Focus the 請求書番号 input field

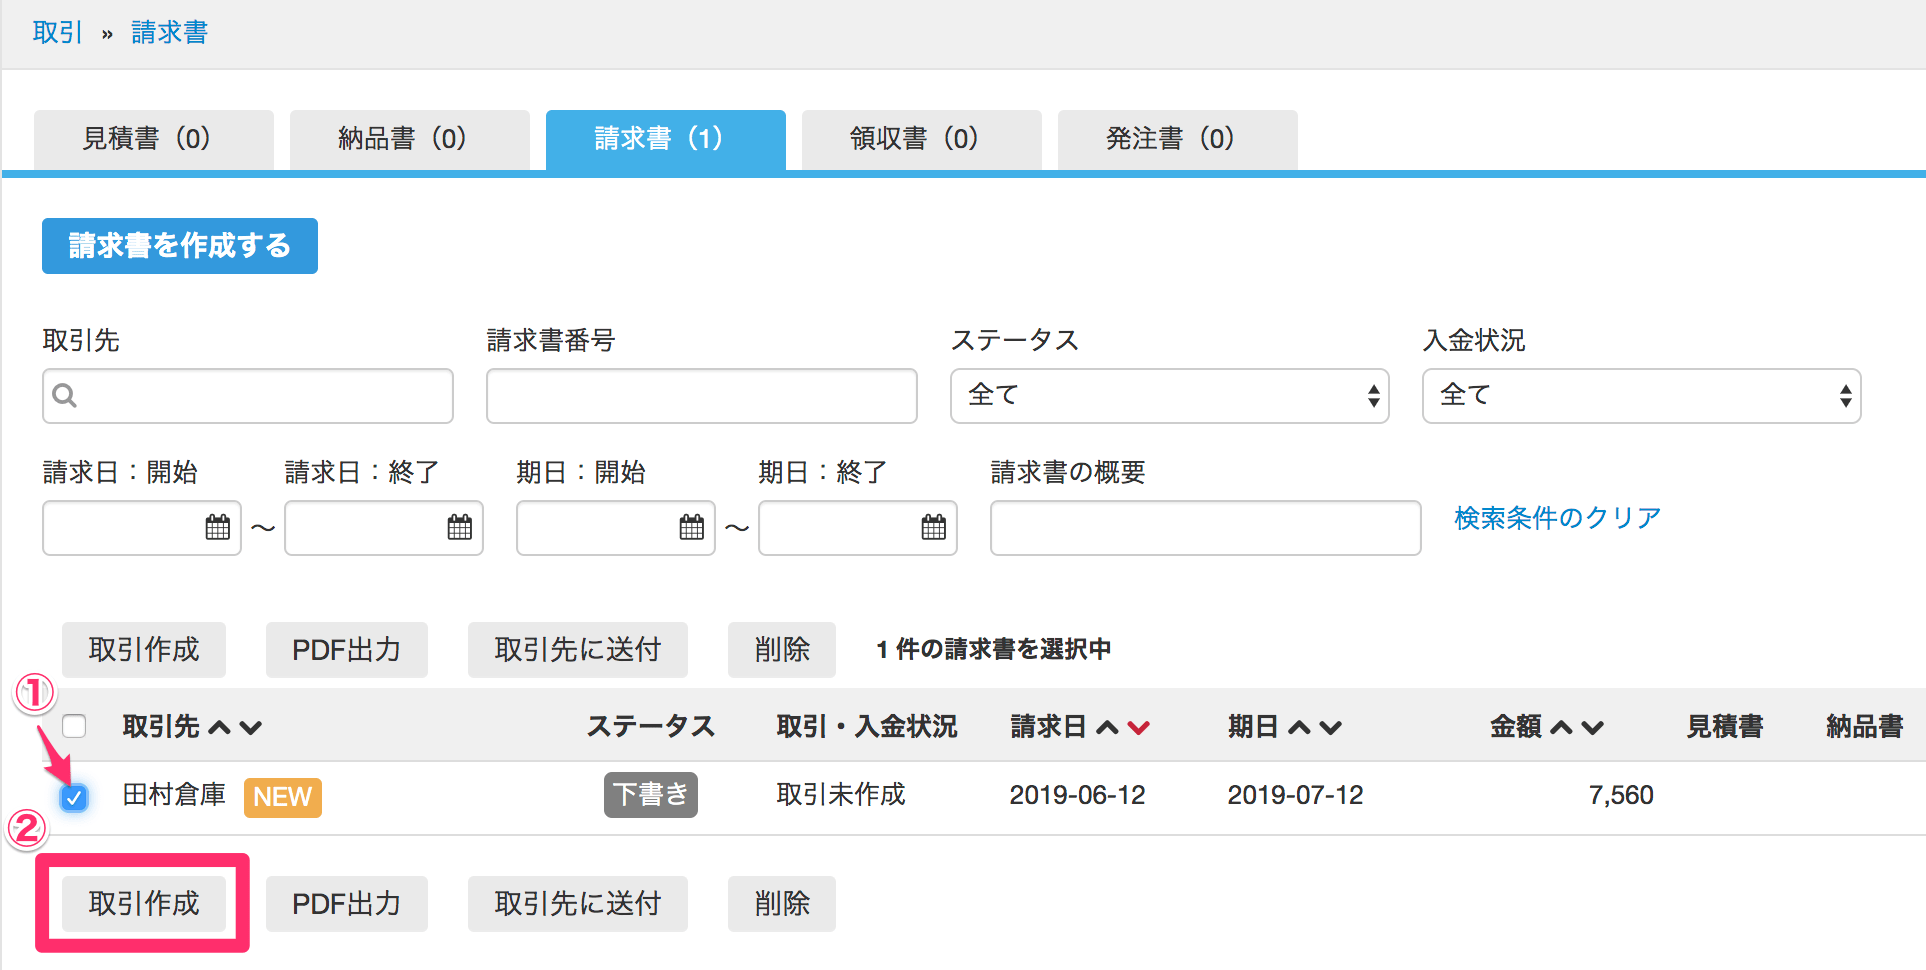701,396
